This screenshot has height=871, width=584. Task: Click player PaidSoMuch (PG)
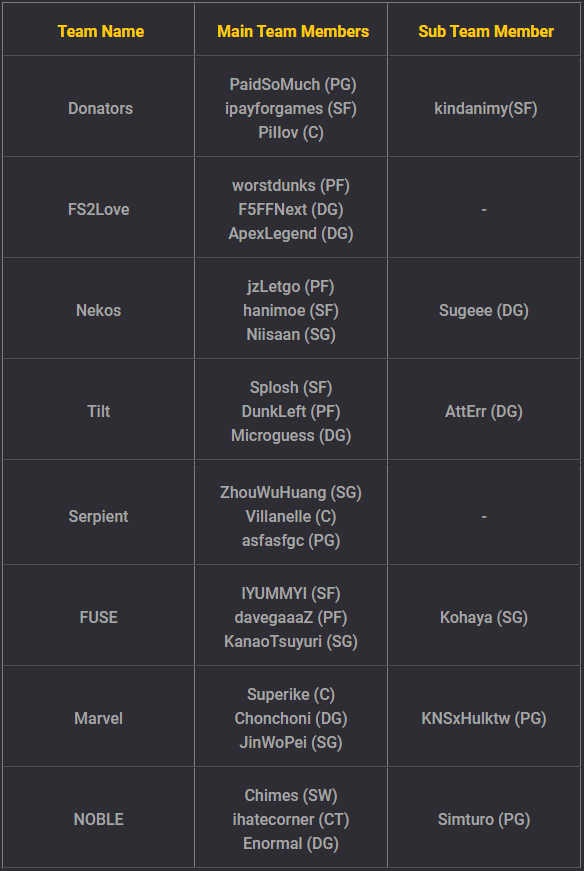[293, 84]
